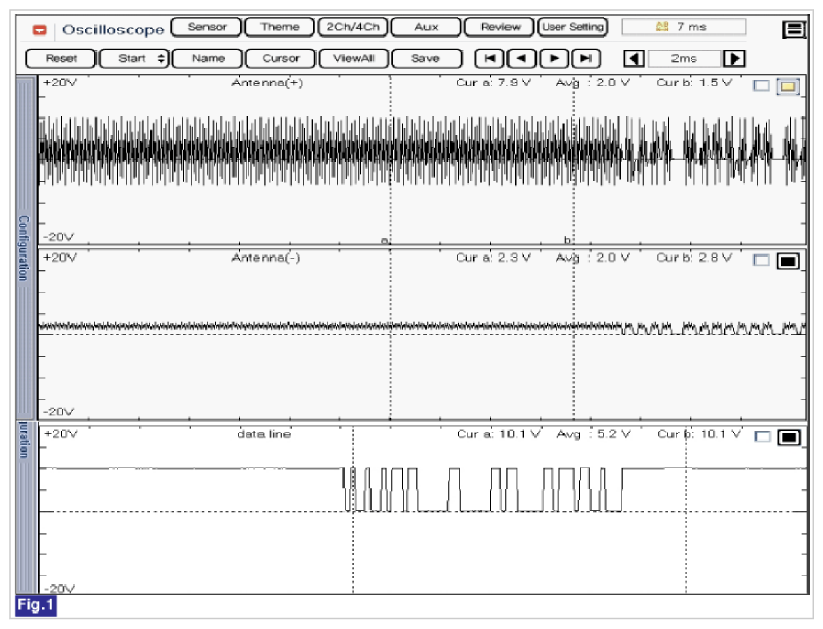Toggle data line channel black display box
Screen dimensions: 823x629
789,437
